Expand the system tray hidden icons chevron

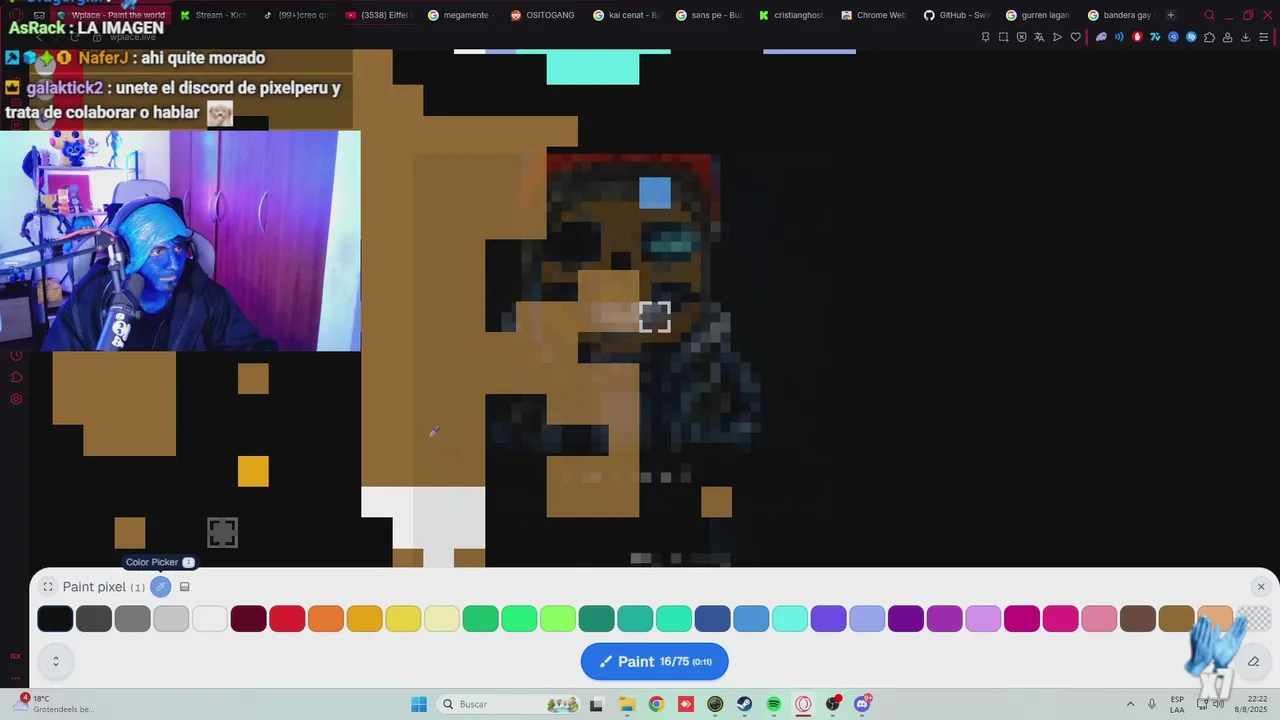coord(1130,704)
